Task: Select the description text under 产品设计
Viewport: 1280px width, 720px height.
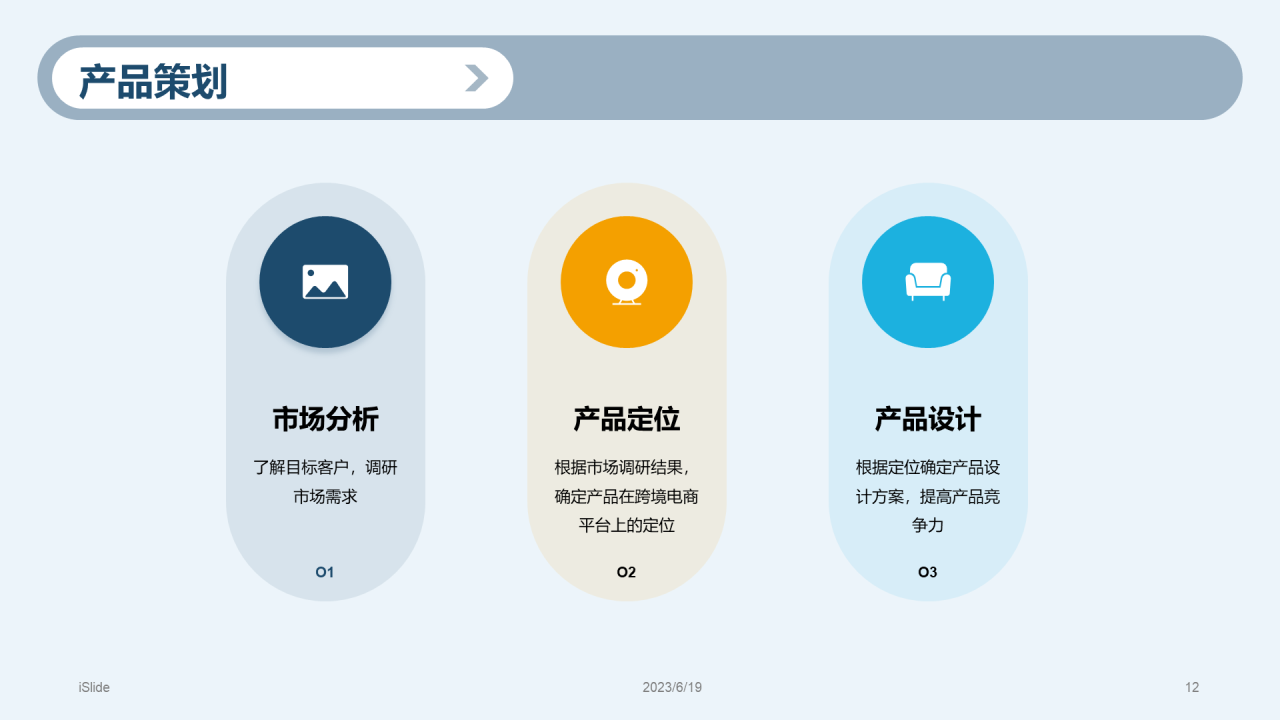Action: coord(927,496)
